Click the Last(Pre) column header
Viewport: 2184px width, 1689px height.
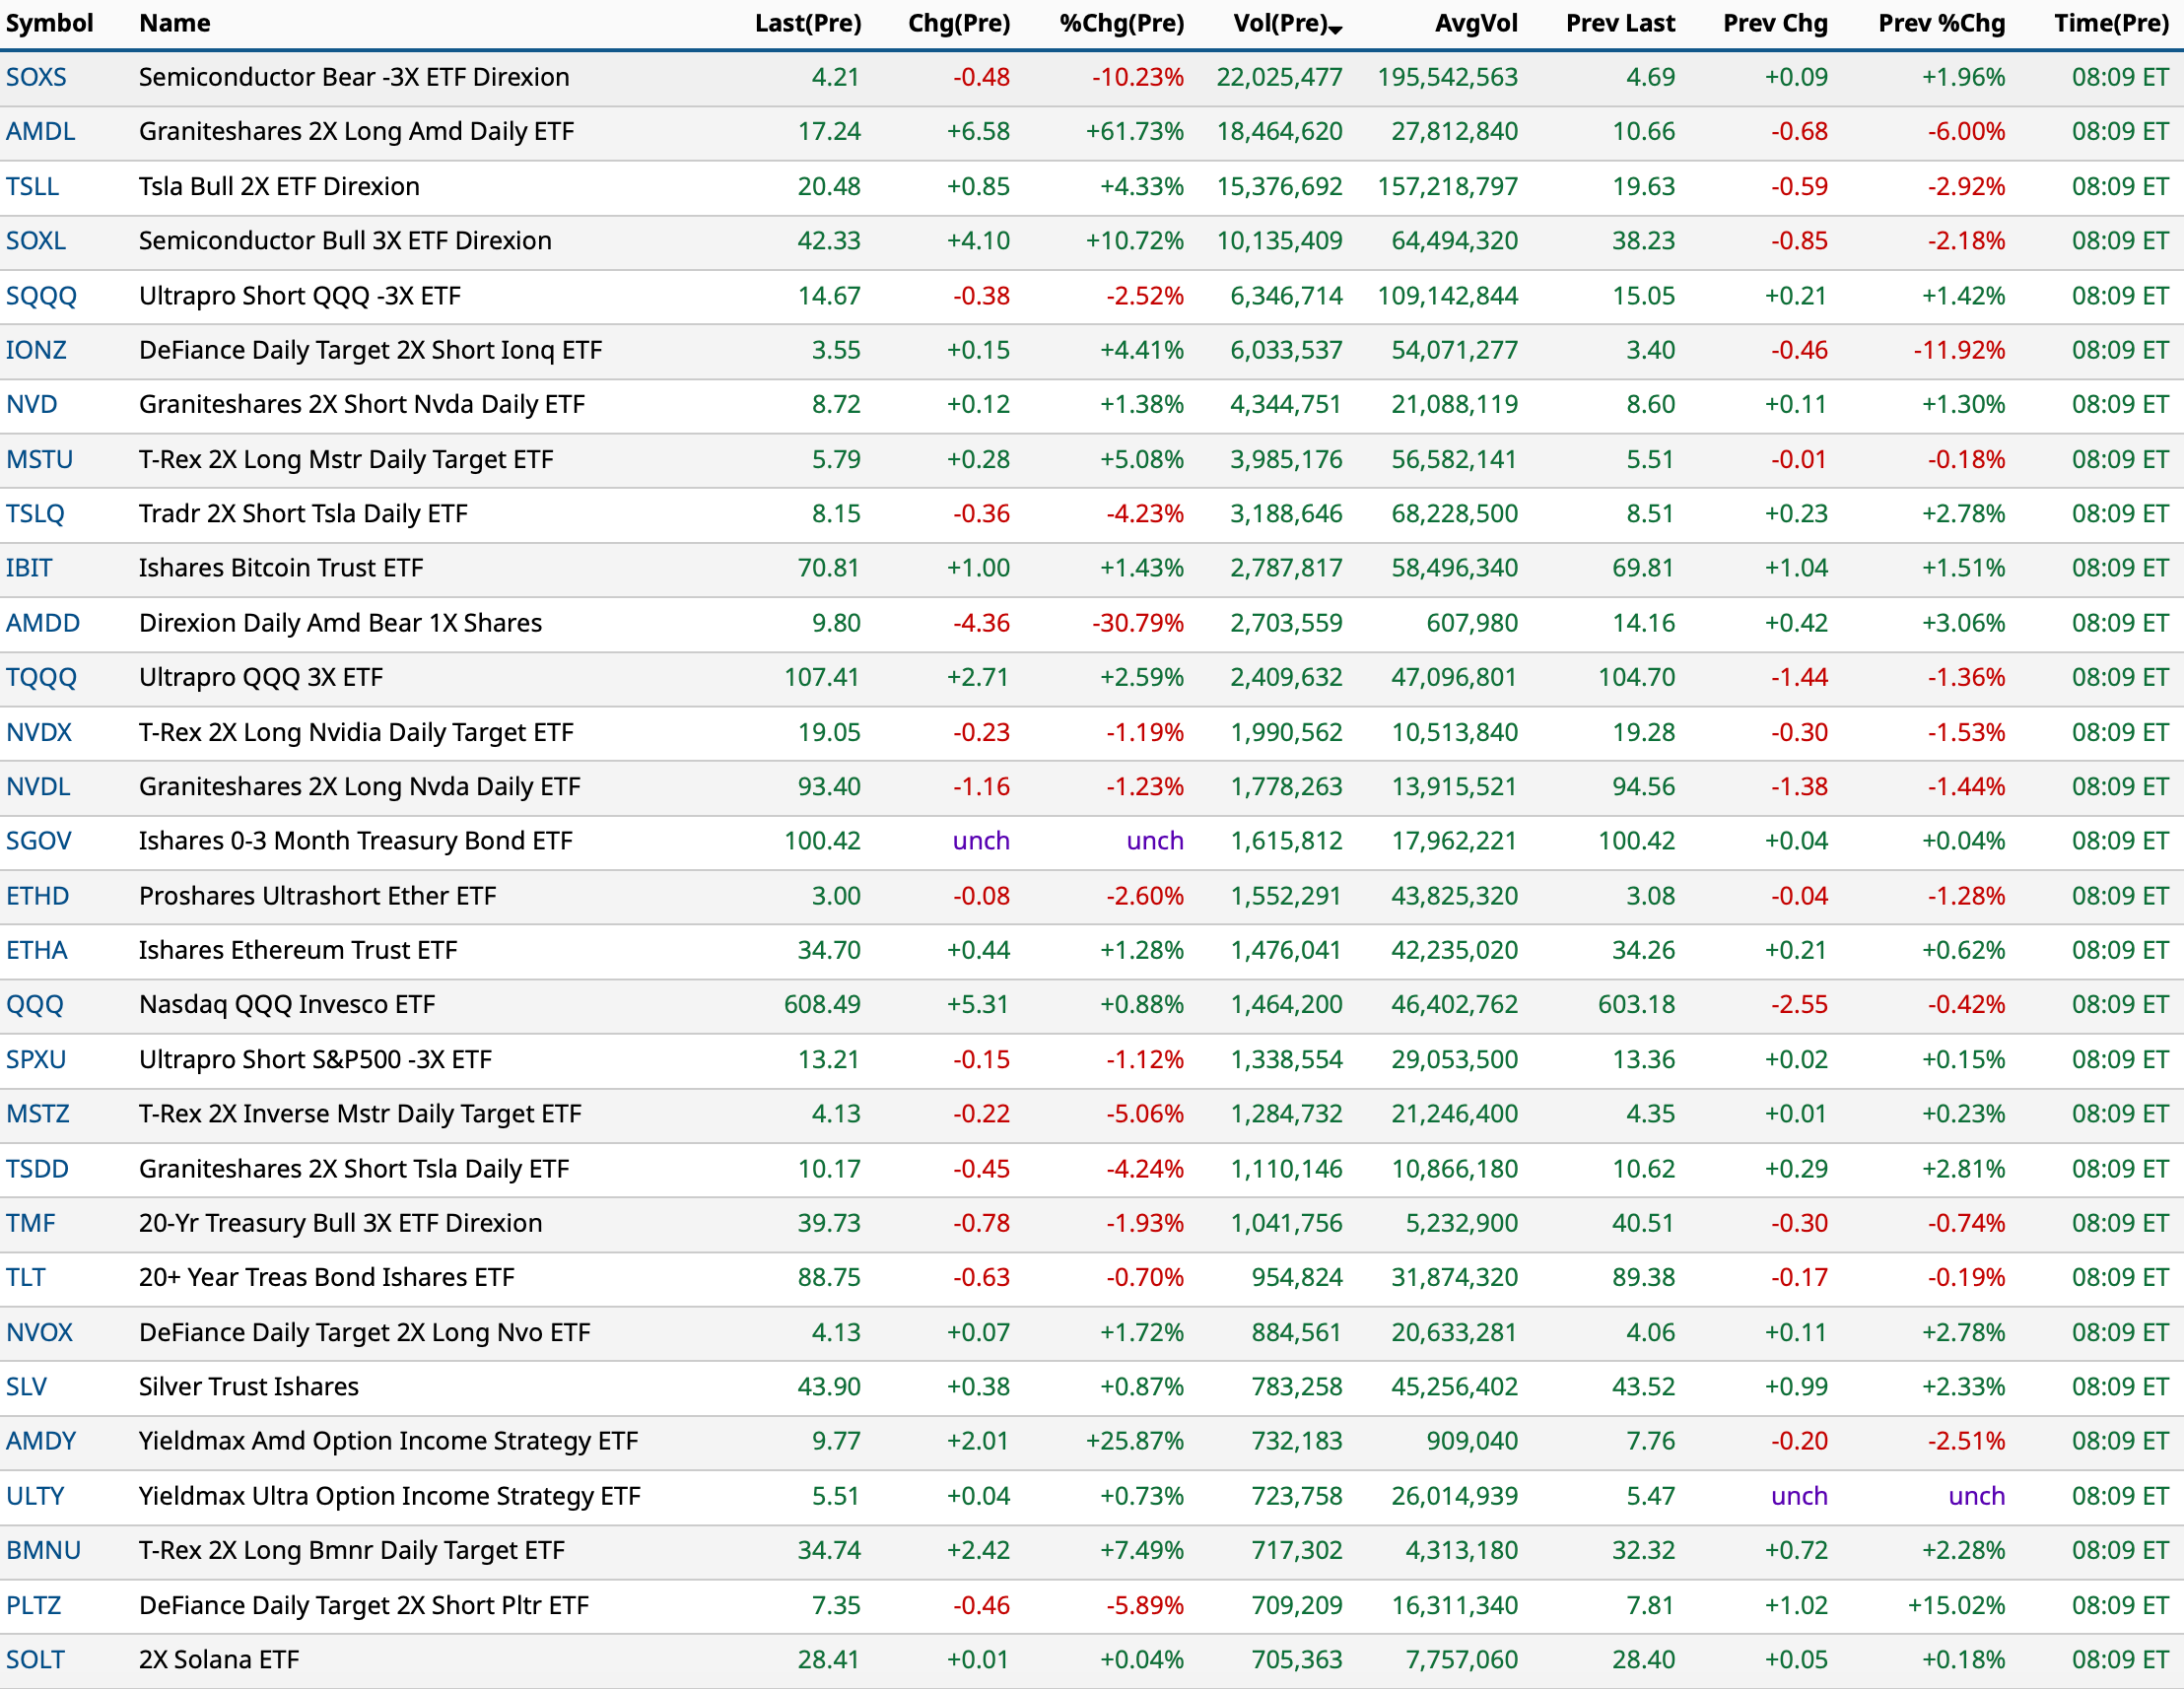point(807,23)
